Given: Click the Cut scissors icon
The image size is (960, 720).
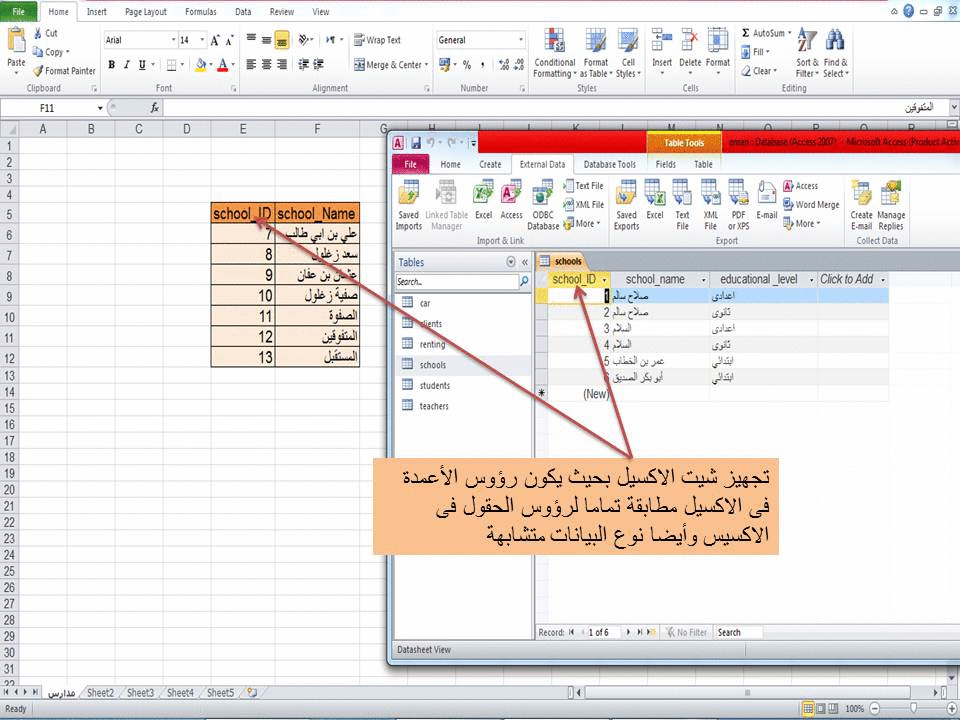Looking at the screenshot, I should pos(37,34).
